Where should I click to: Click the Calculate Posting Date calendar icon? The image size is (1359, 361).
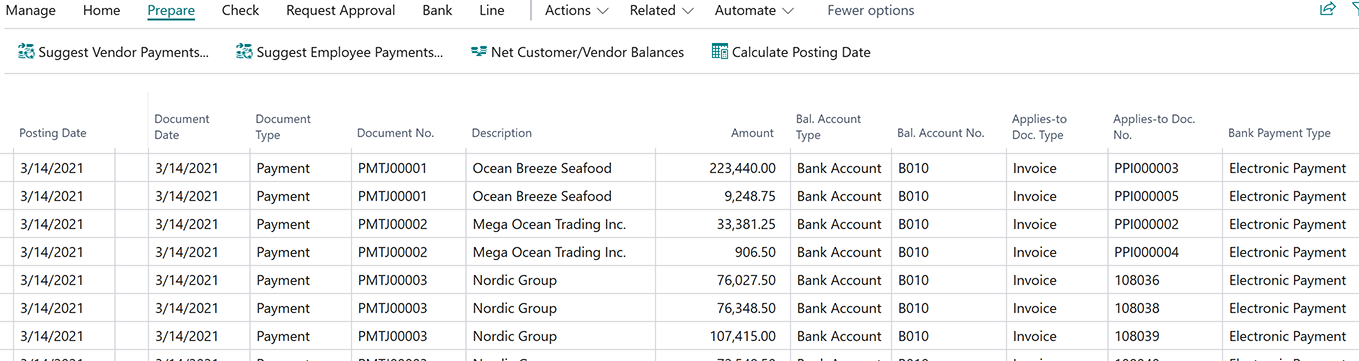pos(719,52)
